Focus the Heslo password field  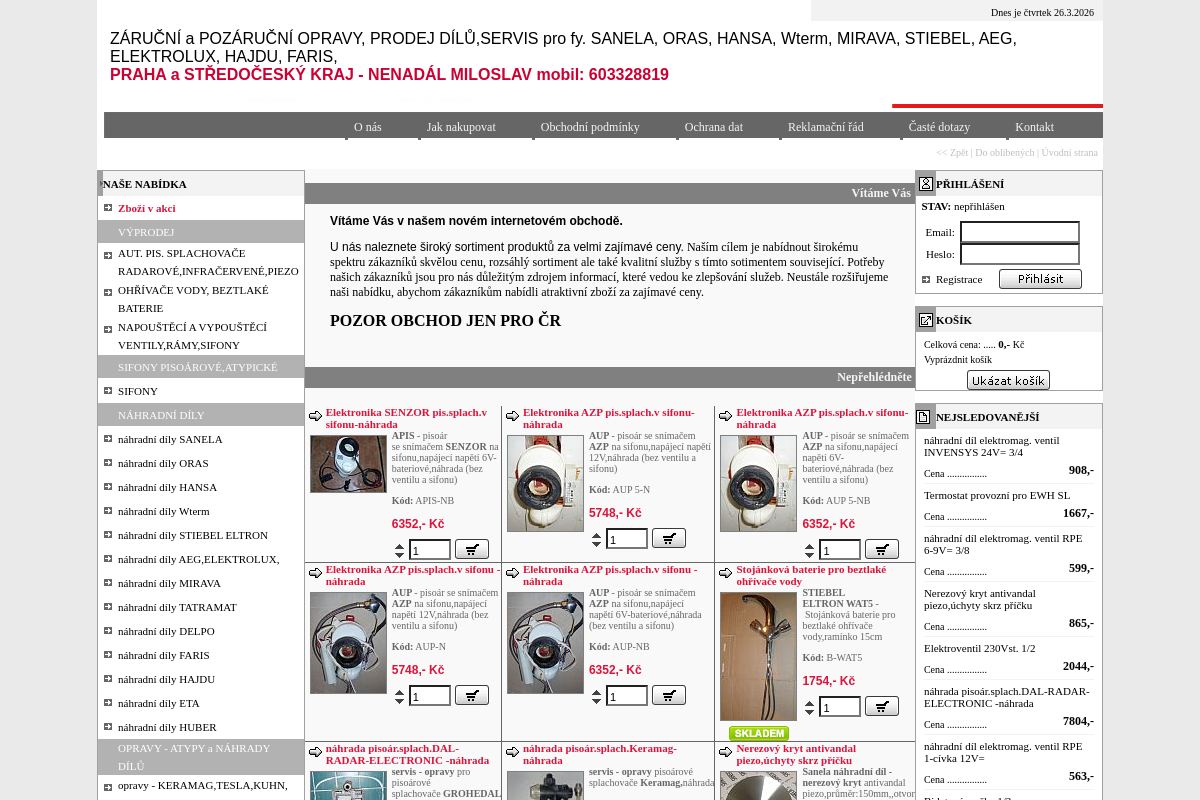pos(1020,254)
